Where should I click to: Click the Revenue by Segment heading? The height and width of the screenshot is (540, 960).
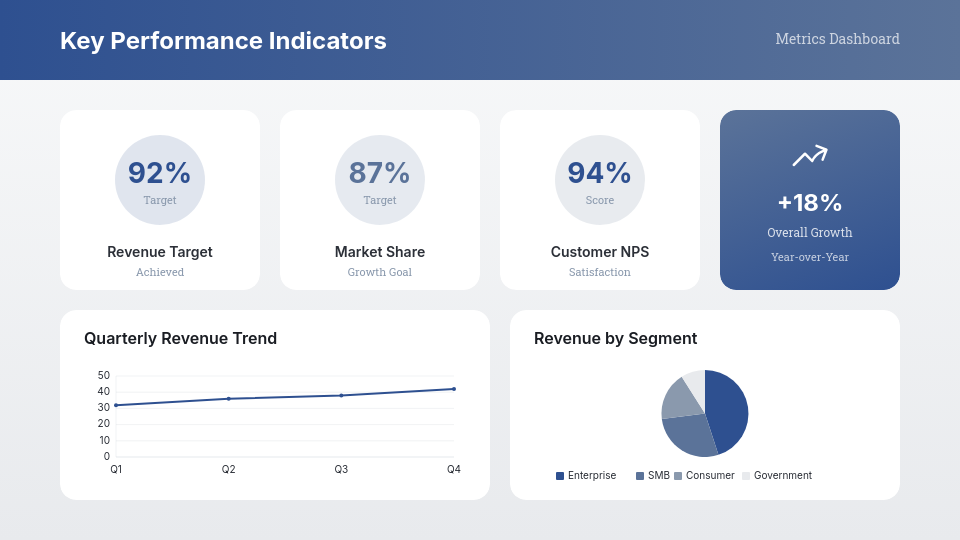pos(615,339)
